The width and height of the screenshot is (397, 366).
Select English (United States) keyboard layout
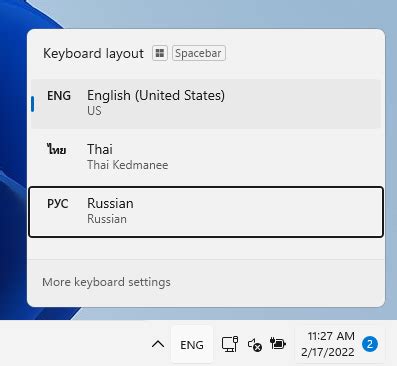pos(206,104)
